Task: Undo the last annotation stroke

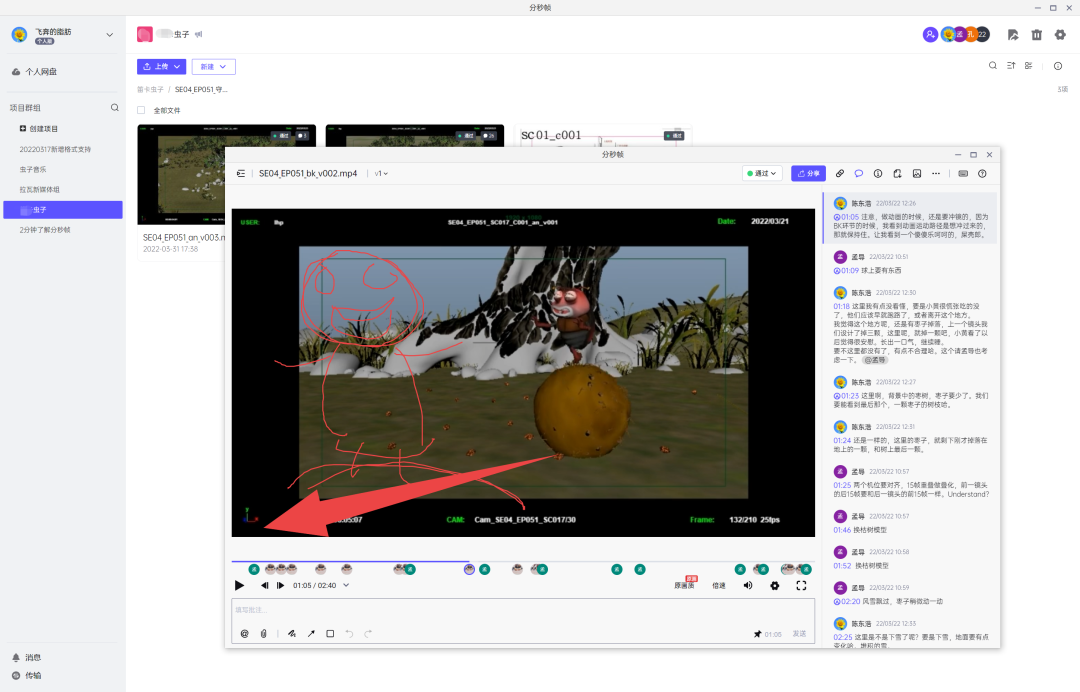Action: 349,633
